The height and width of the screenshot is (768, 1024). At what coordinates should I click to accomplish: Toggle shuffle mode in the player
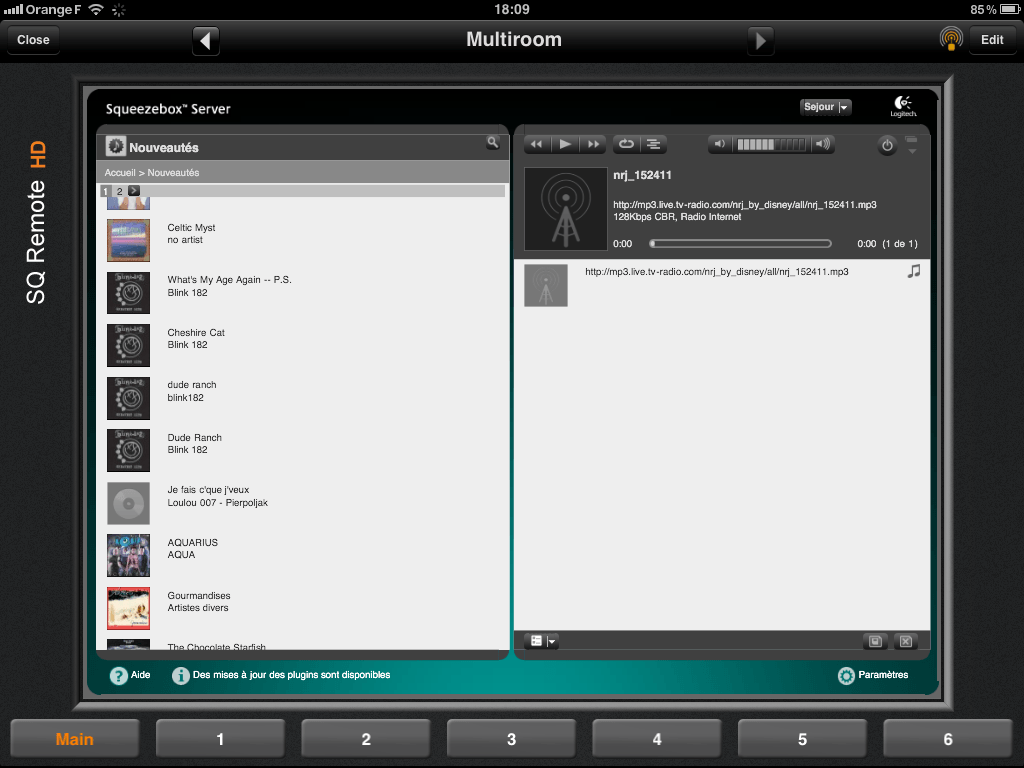(x=654, y=144)
